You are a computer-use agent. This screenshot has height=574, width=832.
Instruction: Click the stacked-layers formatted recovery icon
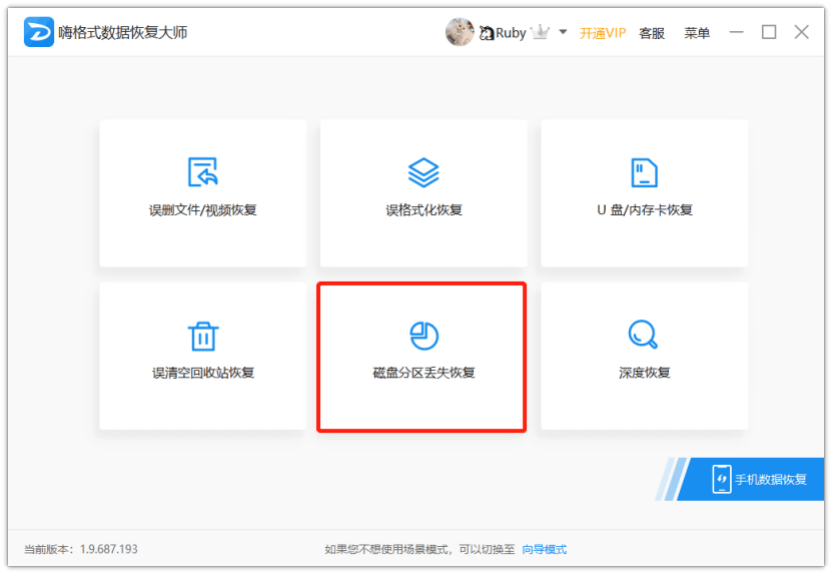click(423, 172)
